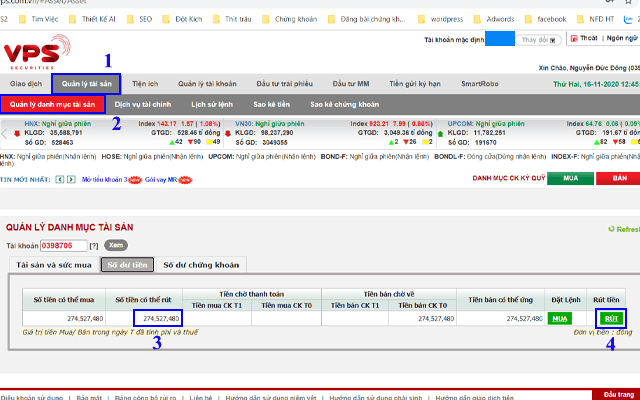Click the red down arrow beside VN30
This screenshot has height=400, width=640.
click(228, 133)
